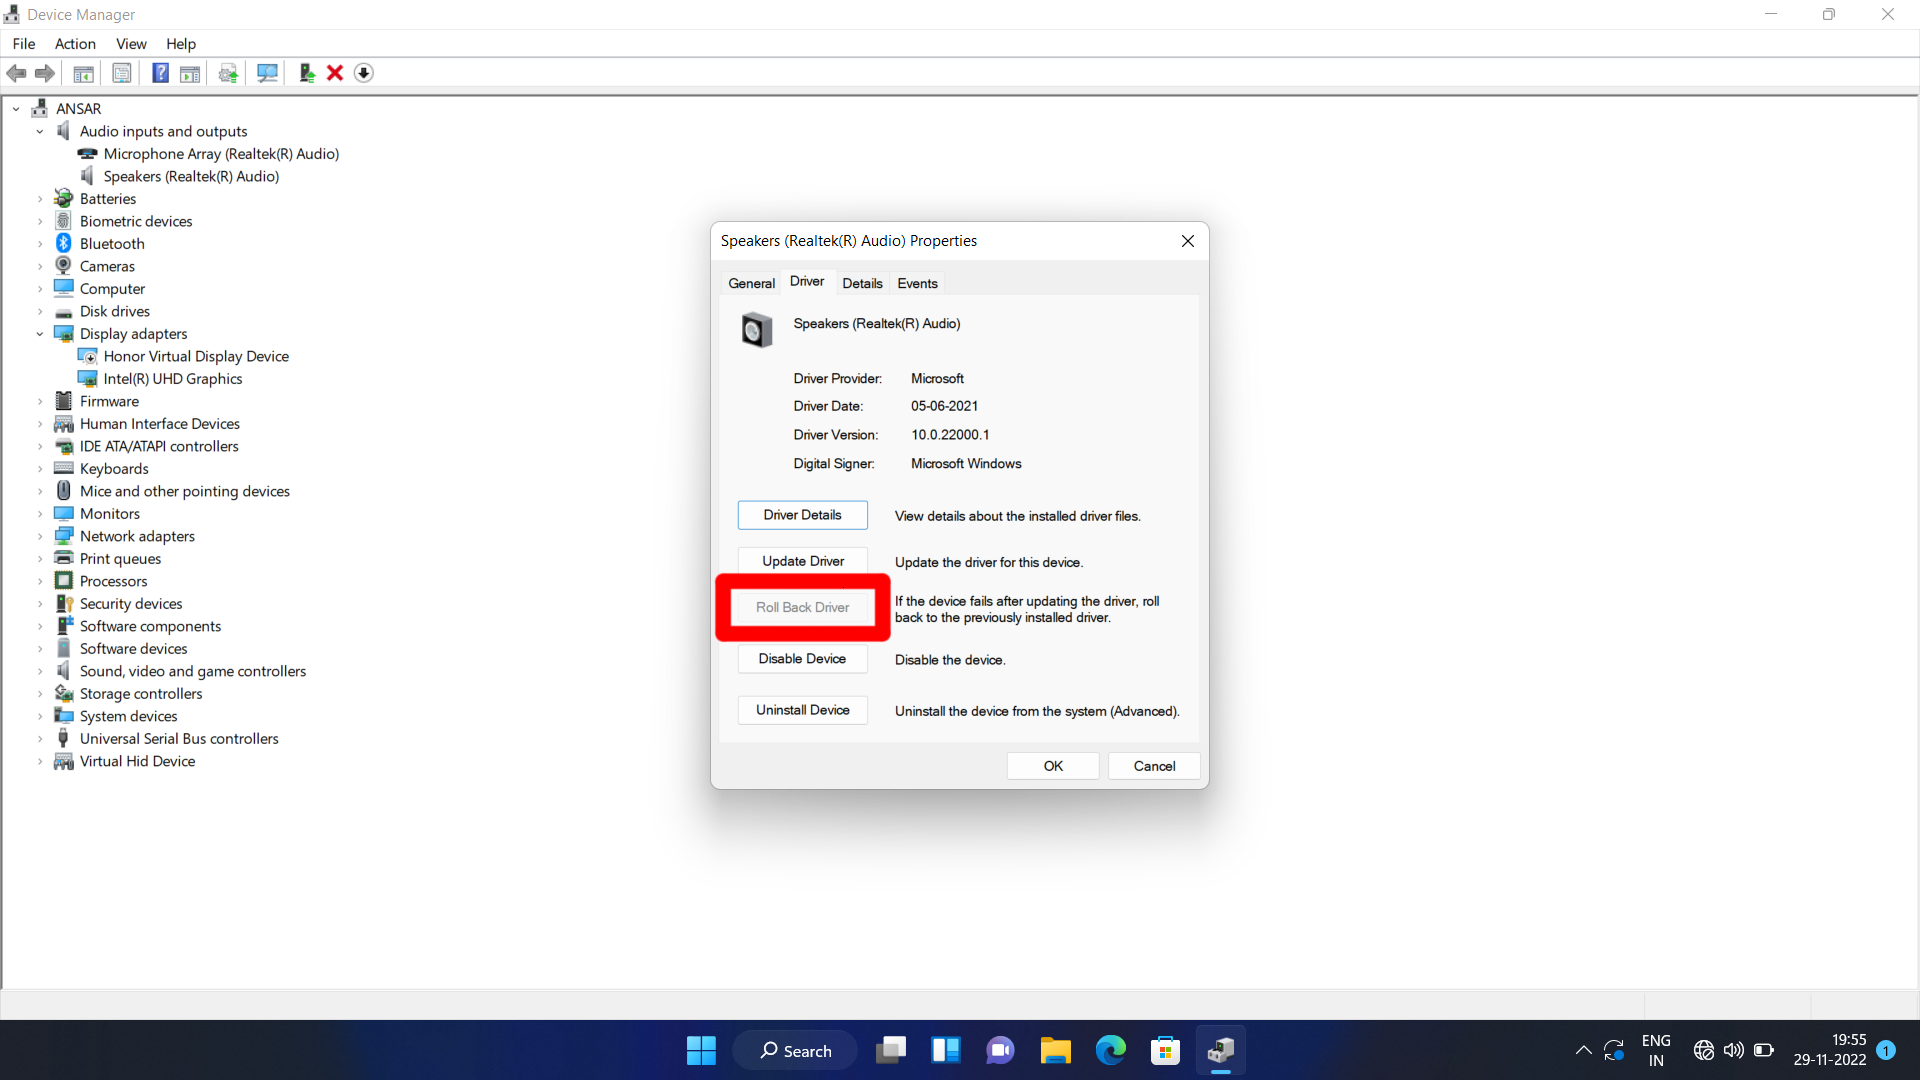Viewport: 1920px width, 1080px height.
Task: Expand Sound, video and game controllers
Action: tap(40, 671)
